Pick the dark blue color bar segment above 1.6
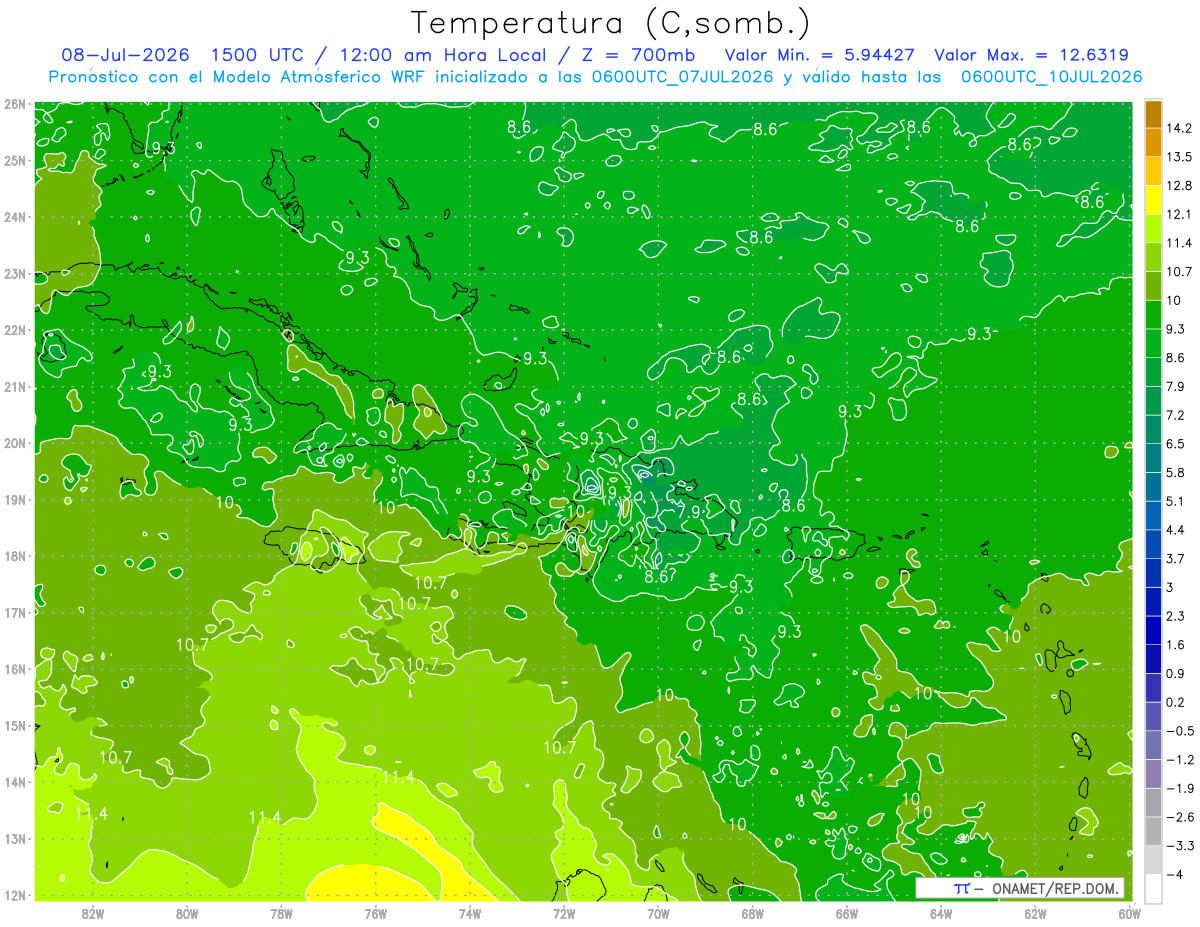The image size is (1200, 927). pos(1153,630)
